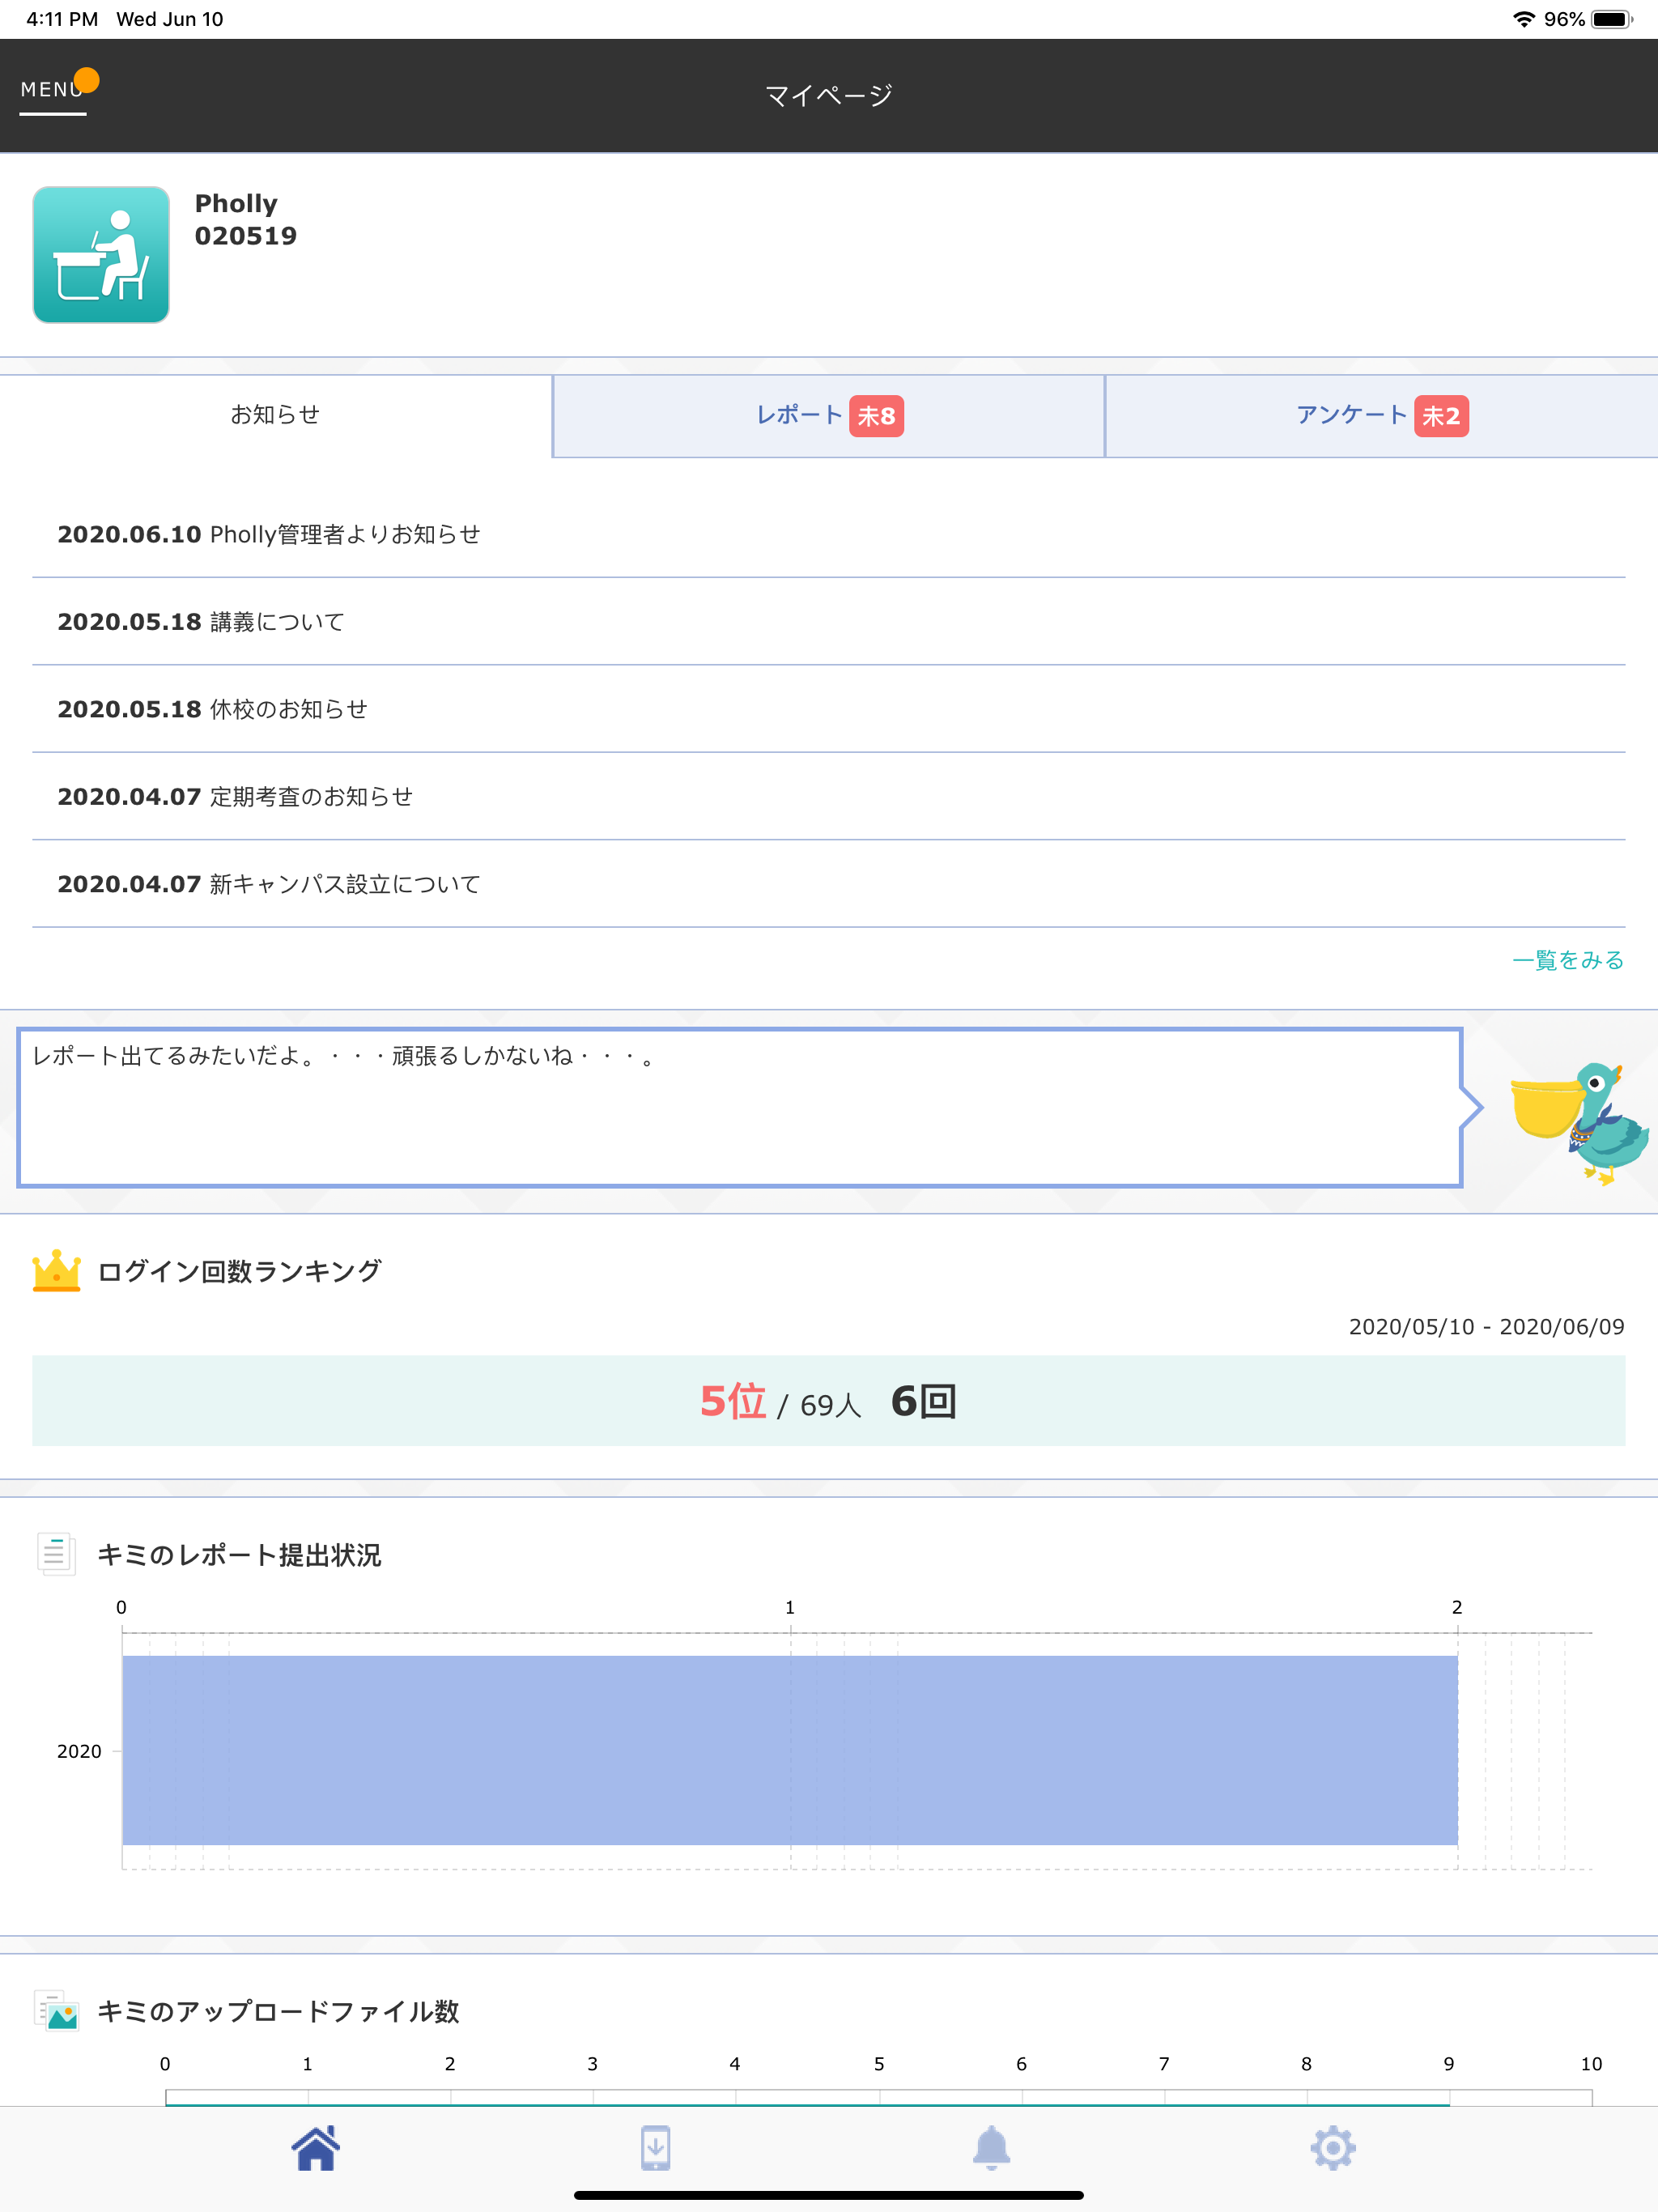
Task: Tap the キミのアップロードファイル数 heading
Action: (279, 2011)
